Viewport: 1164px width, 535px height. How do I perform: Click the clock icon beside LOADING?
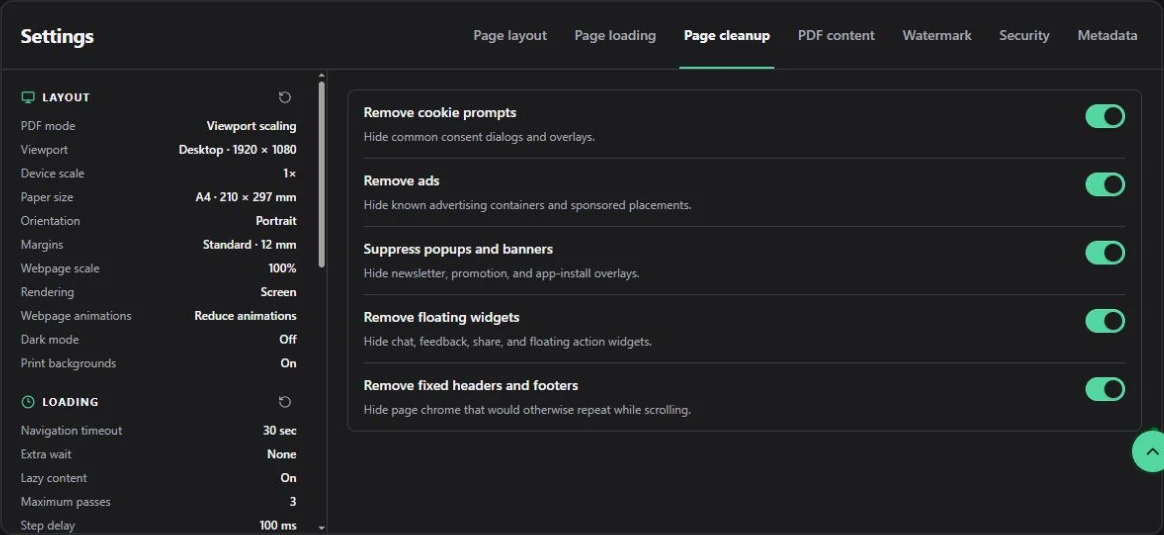(28, 401)
